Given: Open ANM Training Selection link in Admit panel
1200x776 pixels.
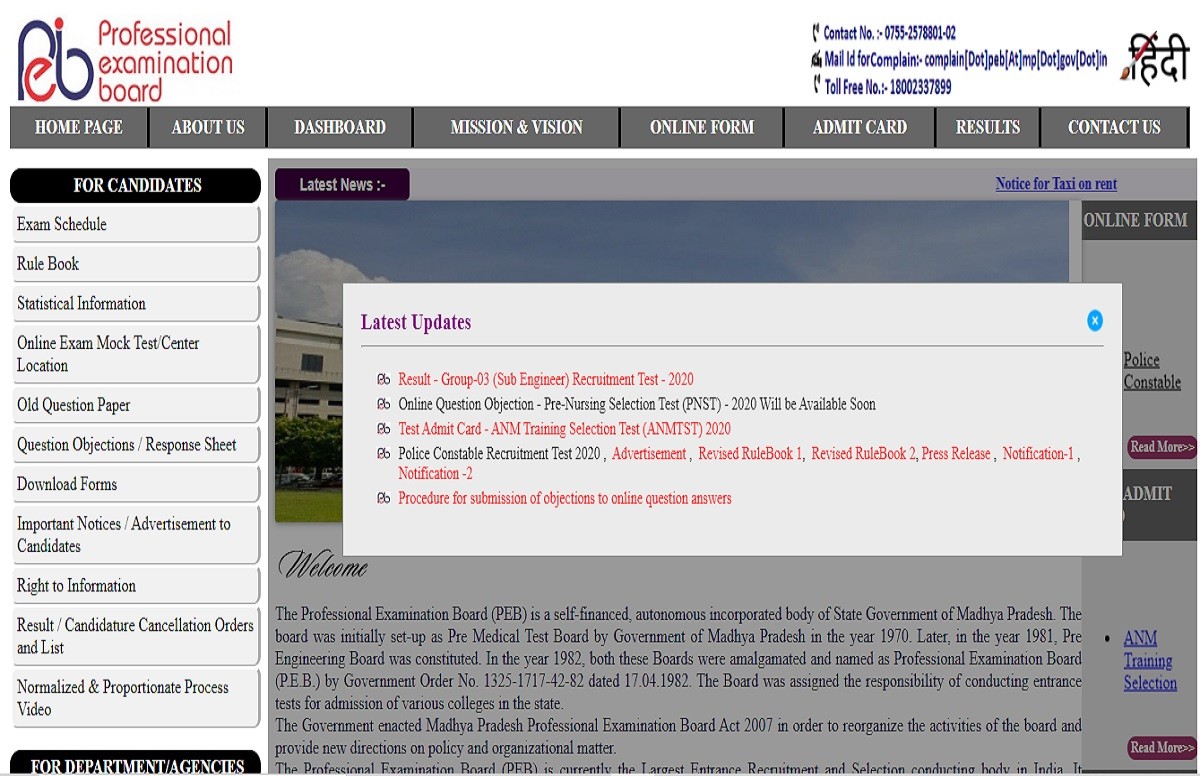Looking at the screenshot, I should (1149, 661).
